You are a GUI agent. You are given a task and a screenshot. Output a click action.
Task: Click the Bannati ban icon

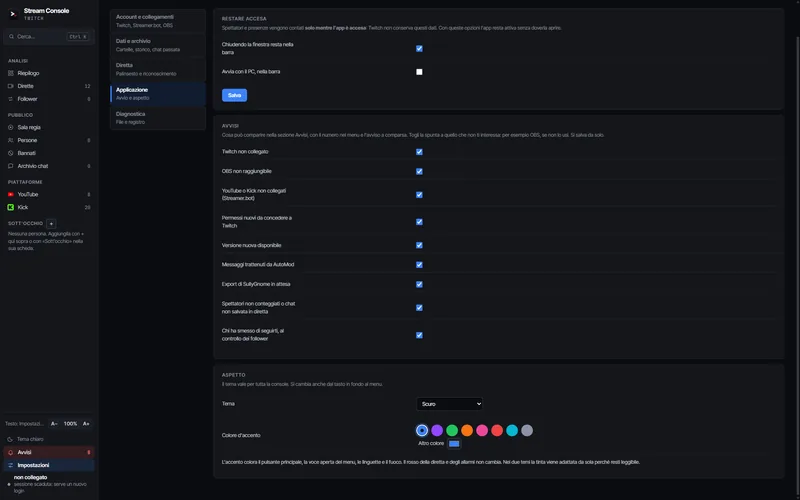(11, 153)
